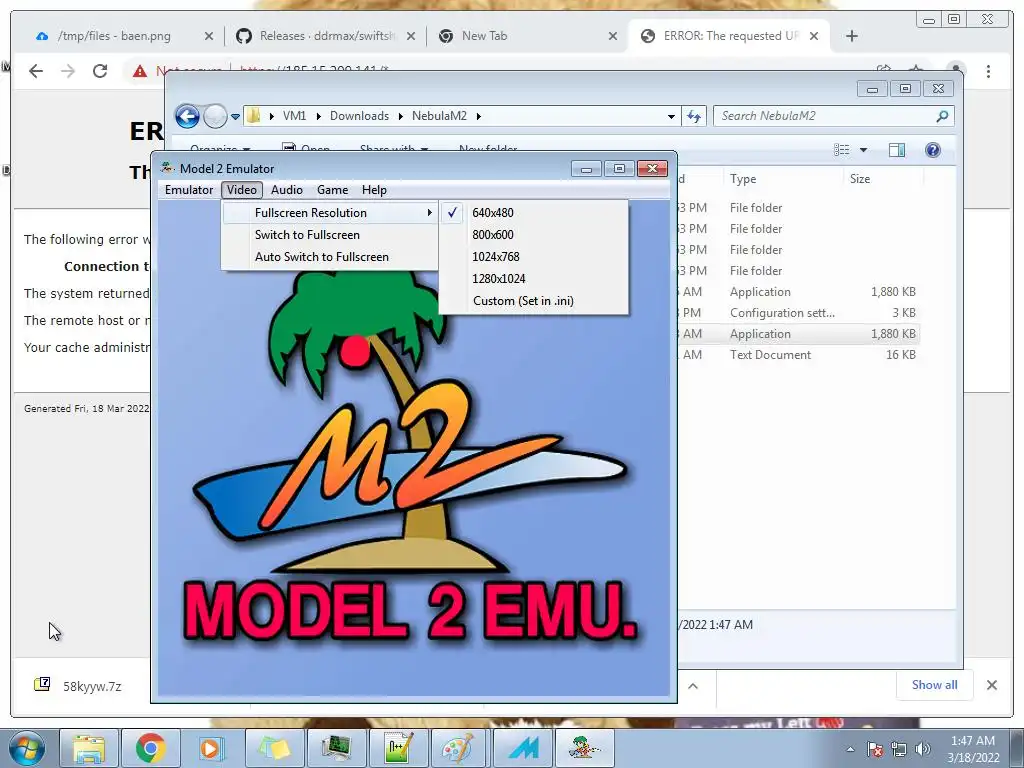Open the Emulator menu in Model 2 Emulator
Viewport: 1024px width, 768px height.
189,190
